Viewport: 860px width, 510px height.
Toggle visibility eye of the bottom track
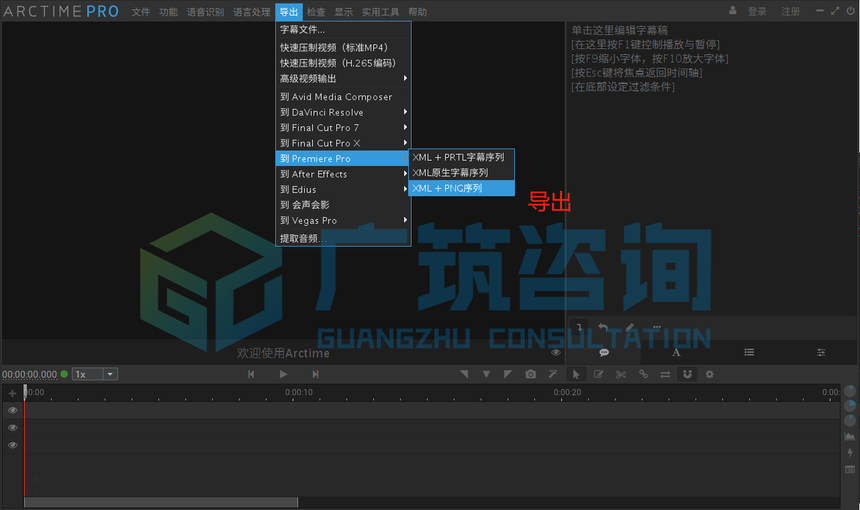(x=13, y=445)
